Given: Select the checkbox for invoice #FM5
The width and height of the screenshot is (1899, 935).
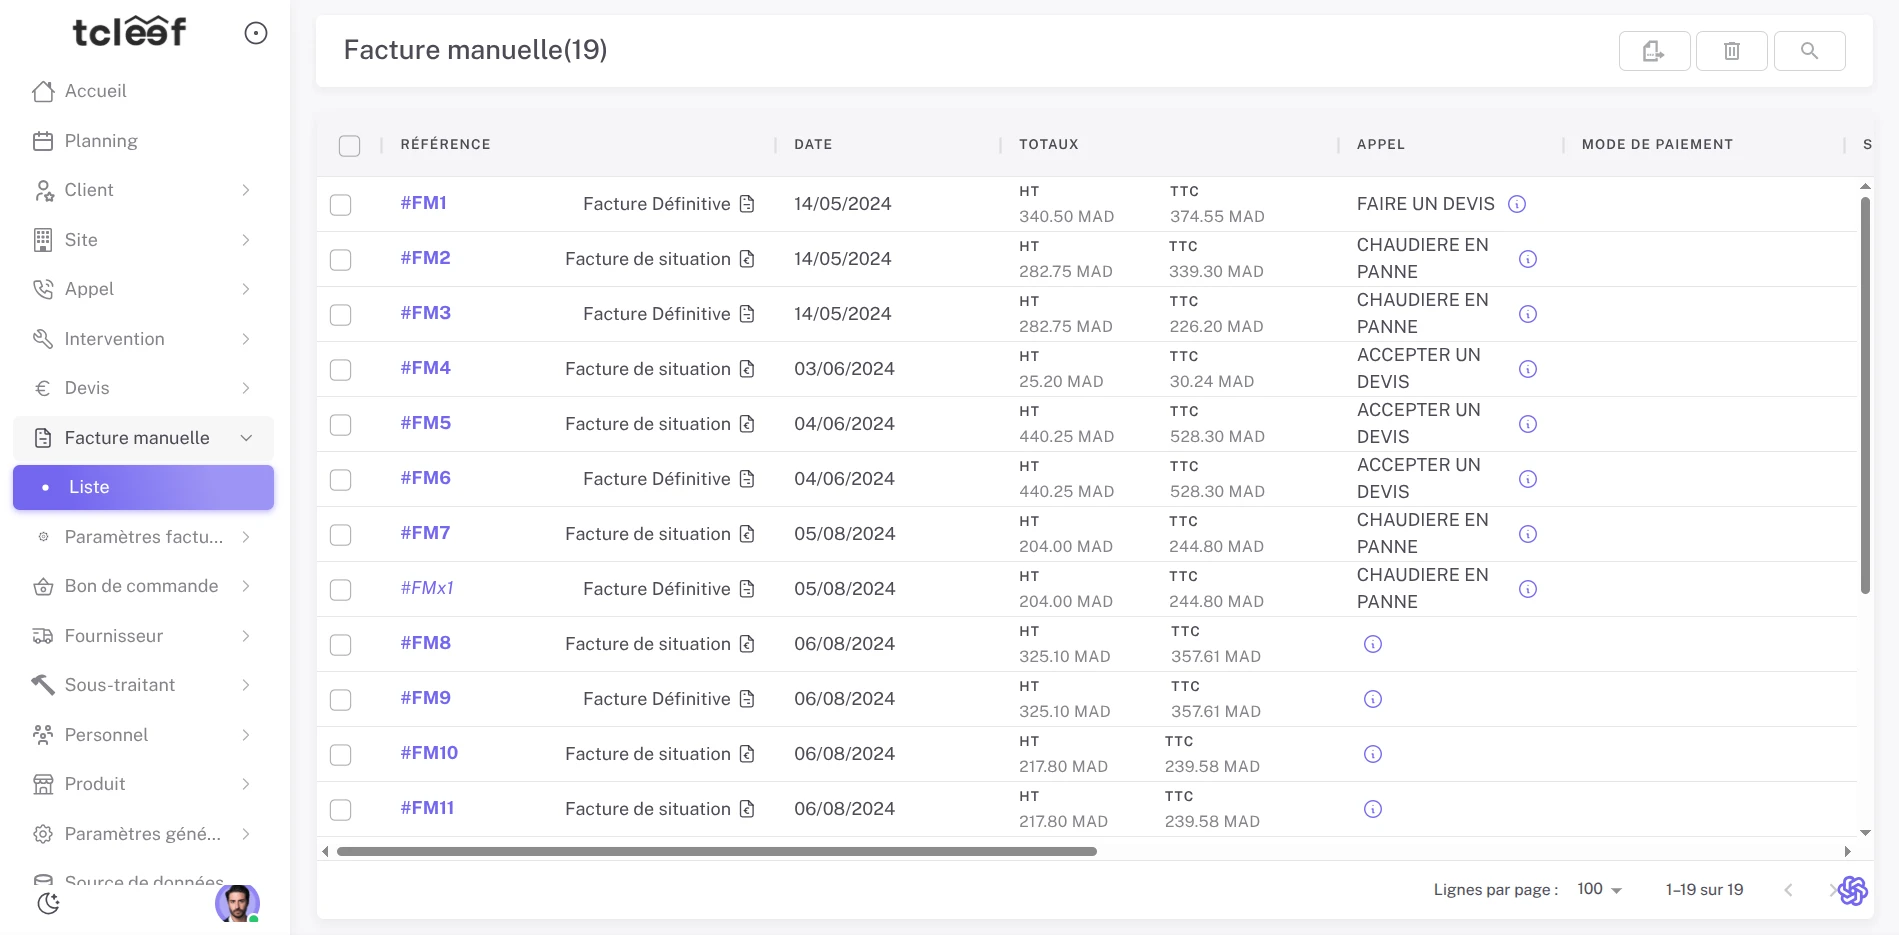Looking at the screenshot, I should (x=341, y=425).
